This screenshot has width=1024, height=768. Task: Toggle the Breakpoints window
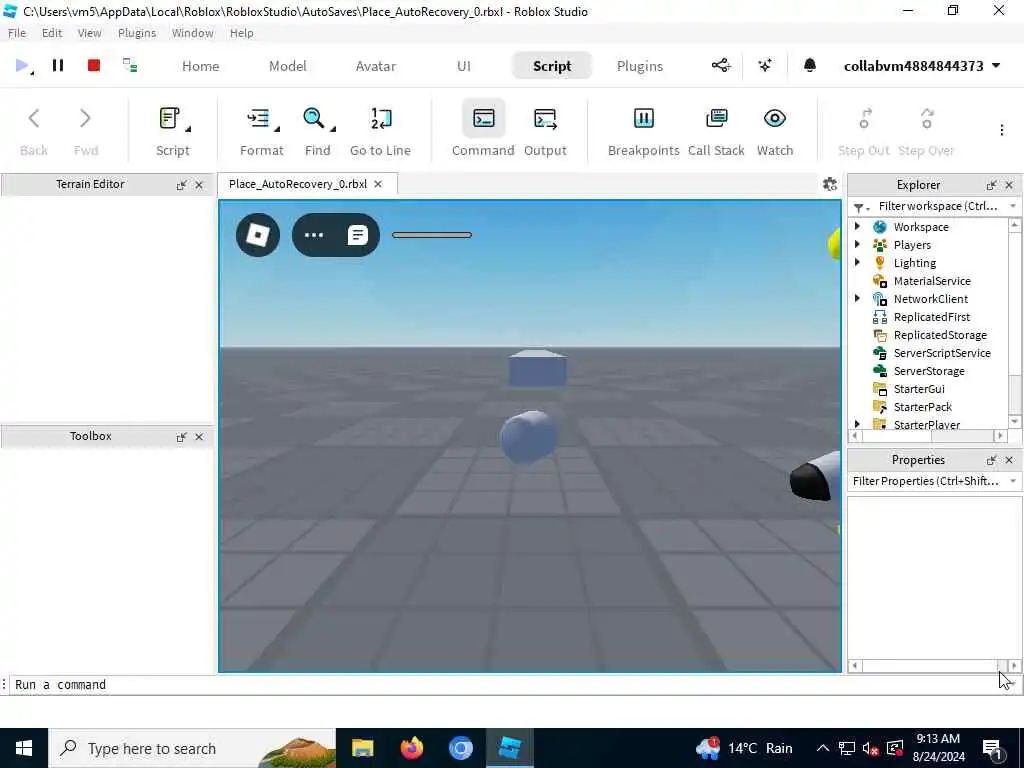pyautogui.click(x=643, y=131)
